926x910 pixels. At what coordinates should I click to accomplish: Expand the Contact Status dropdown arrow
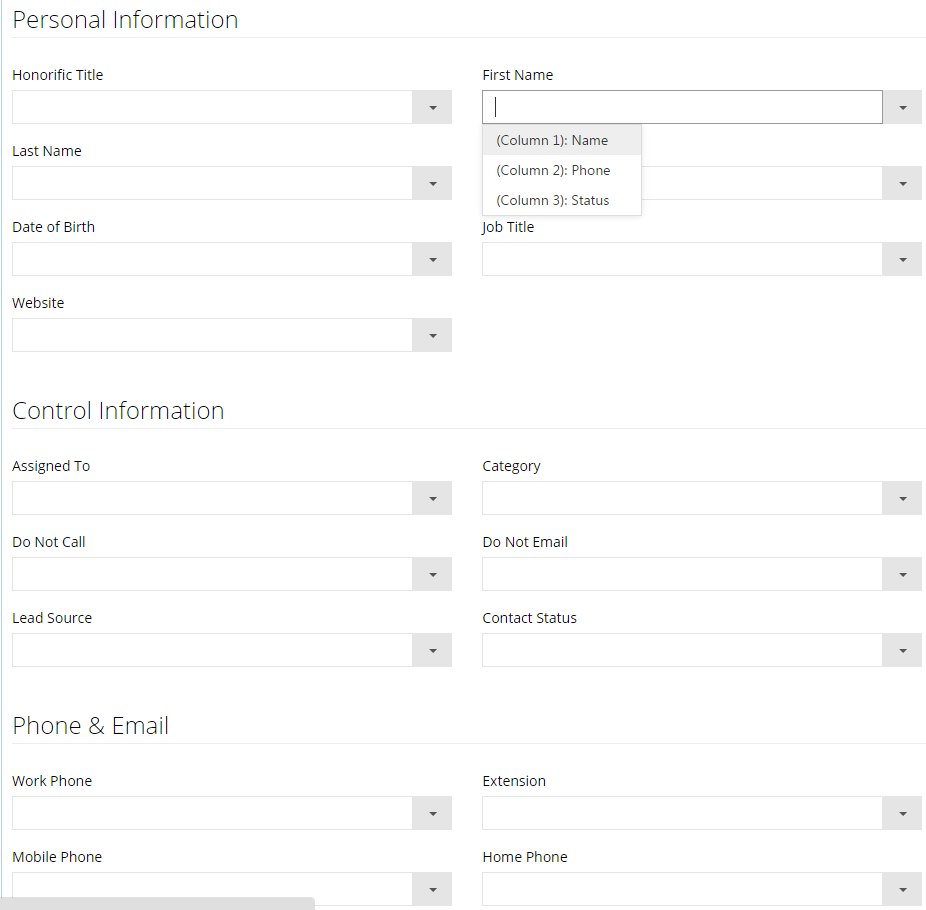point(902,650)
